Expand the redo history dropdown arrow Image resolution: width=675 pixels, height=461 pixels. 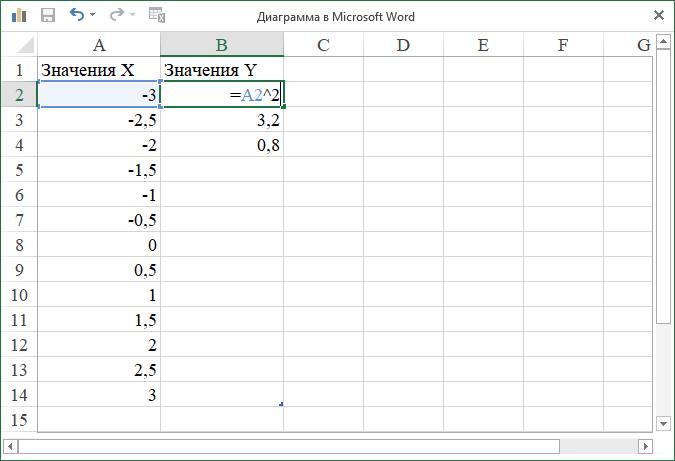132,15
